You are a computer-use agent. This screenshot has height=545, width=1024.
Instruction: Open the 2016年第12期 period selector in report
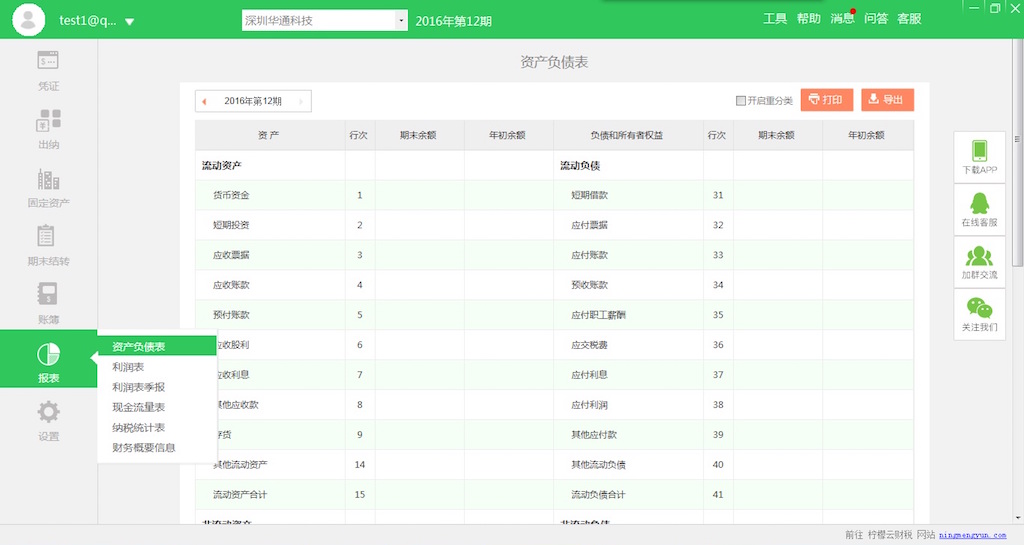pyautogui.click(x=253, y=101)
